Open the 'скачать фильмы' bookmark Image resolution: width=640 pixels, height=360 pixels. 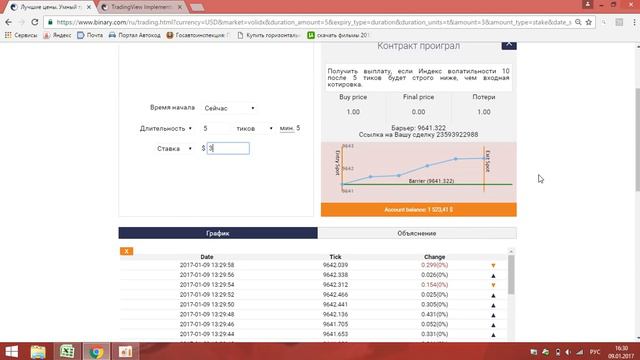tap(338, 36)
